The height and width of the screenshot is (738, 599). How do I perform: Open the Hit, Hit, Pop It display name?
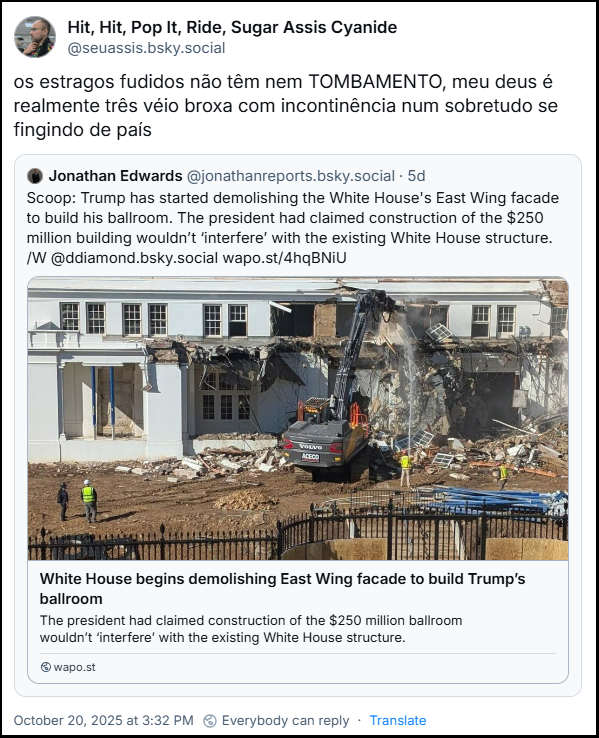click(x=232, y=27)
